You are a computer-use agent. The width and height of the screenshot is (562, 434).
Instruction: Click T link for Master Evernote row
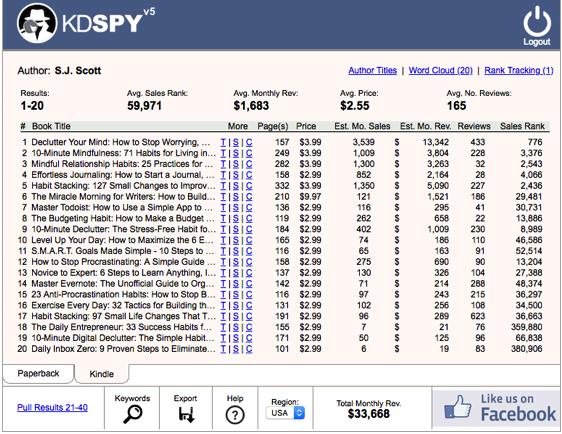pyautogui.click(x=223, y=283)
